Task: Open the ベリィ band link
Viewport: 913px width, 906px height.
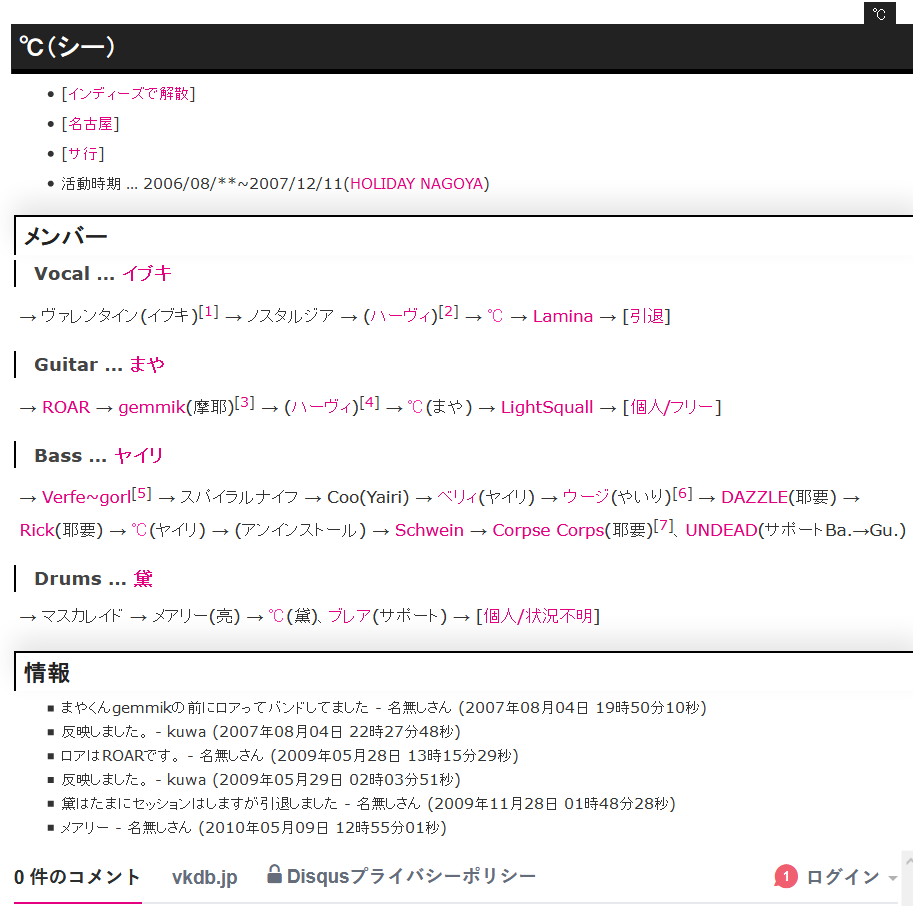Action: 457,497
